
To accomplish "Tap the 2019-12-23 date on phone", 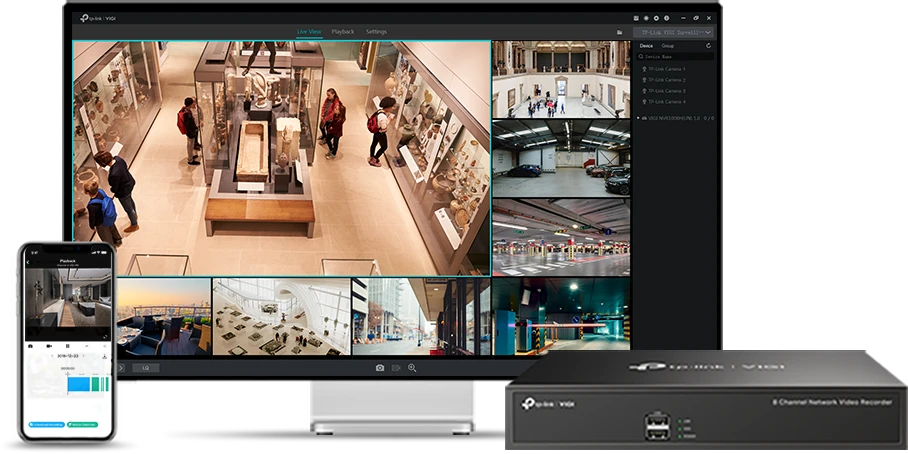I will point(68,356).
